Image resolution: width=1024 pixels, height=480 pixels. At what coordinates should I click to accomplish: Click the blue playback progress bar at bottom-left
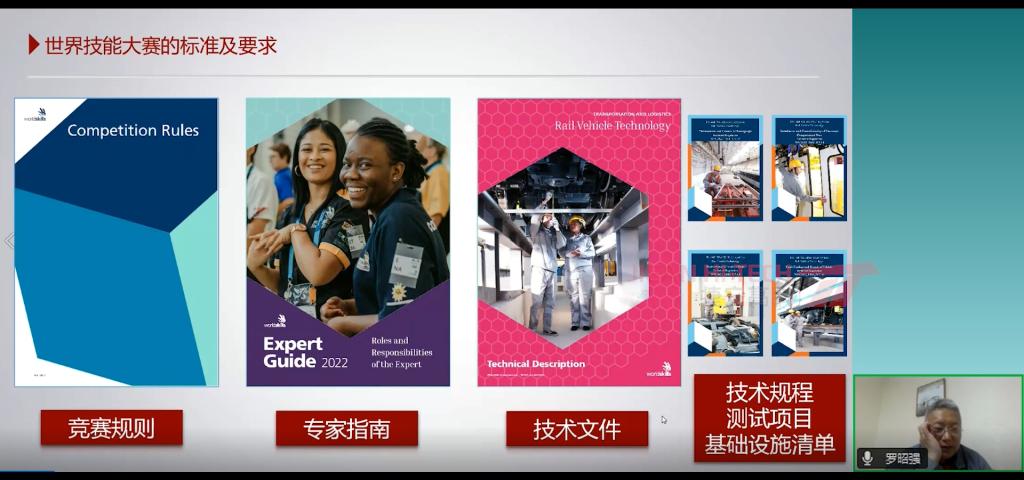point(27,472)
